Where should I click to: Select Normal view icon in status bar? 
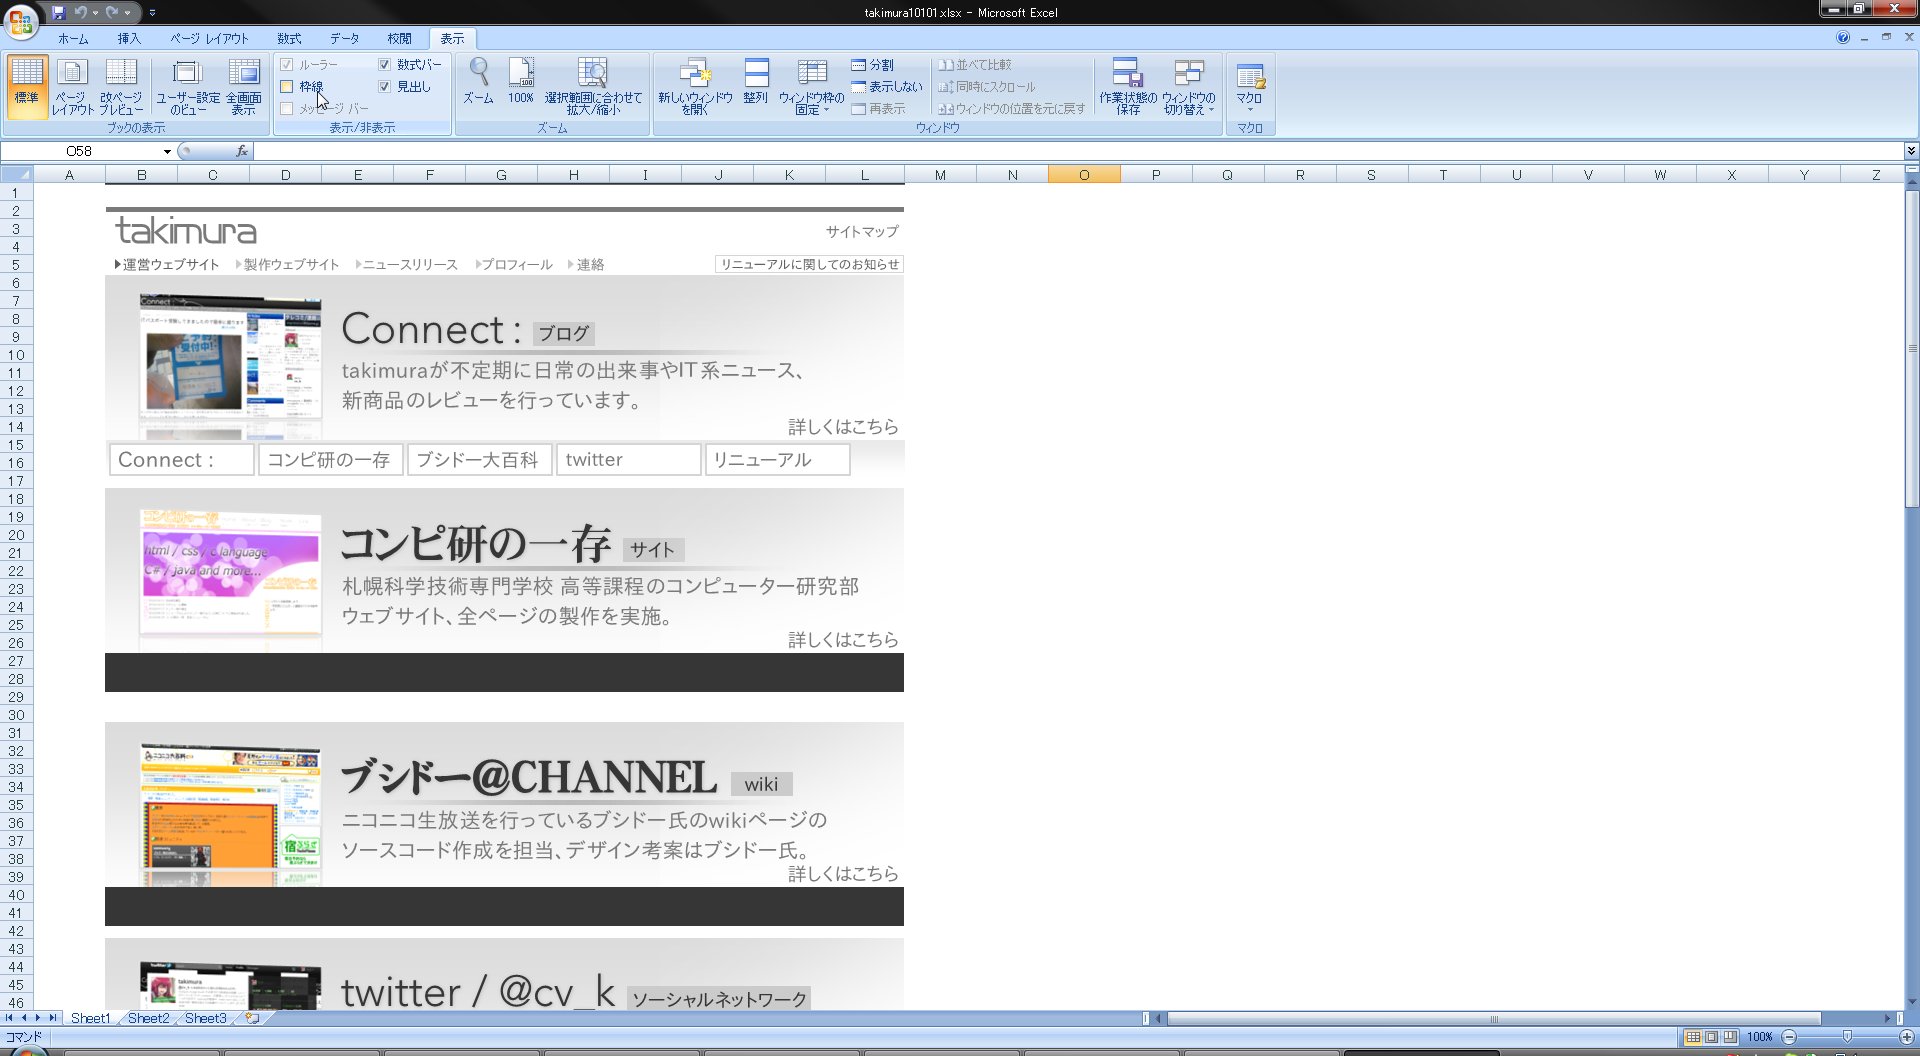pyautogui.click(x=1693, y=1037)
